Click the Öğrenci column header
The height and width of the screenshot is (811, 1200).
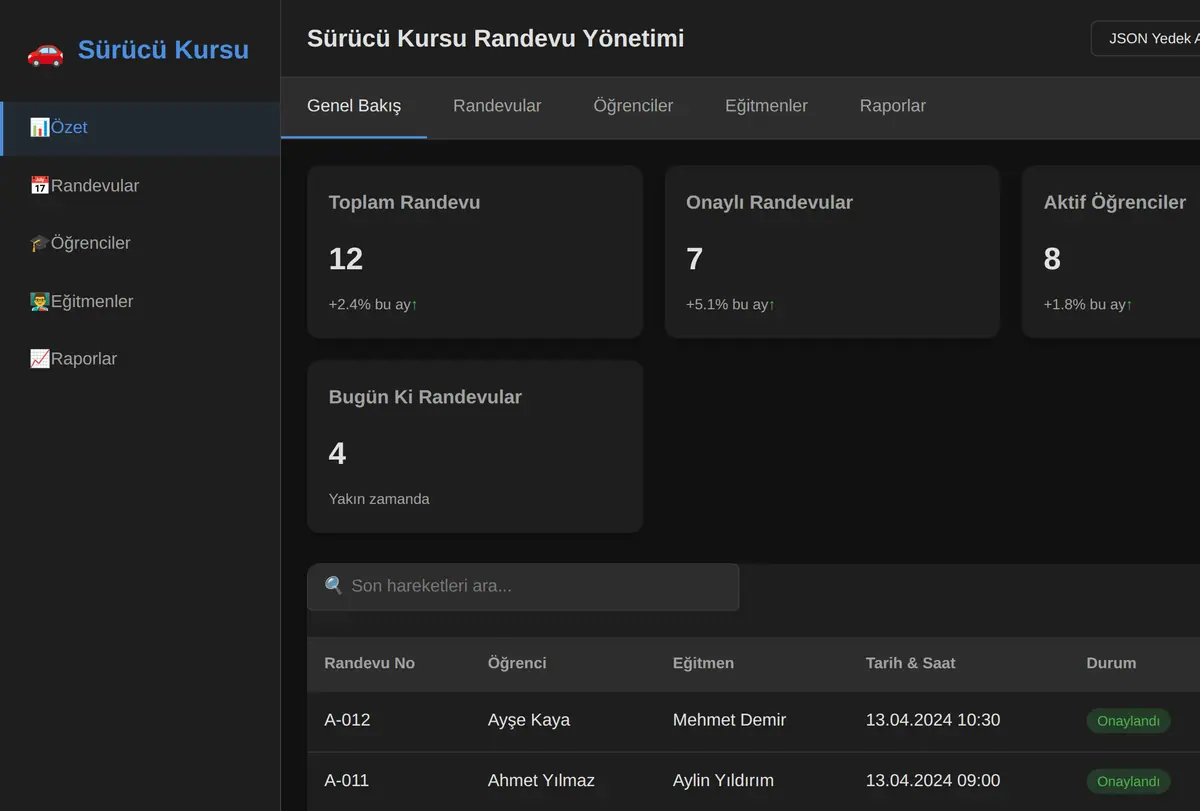[517, 664]
